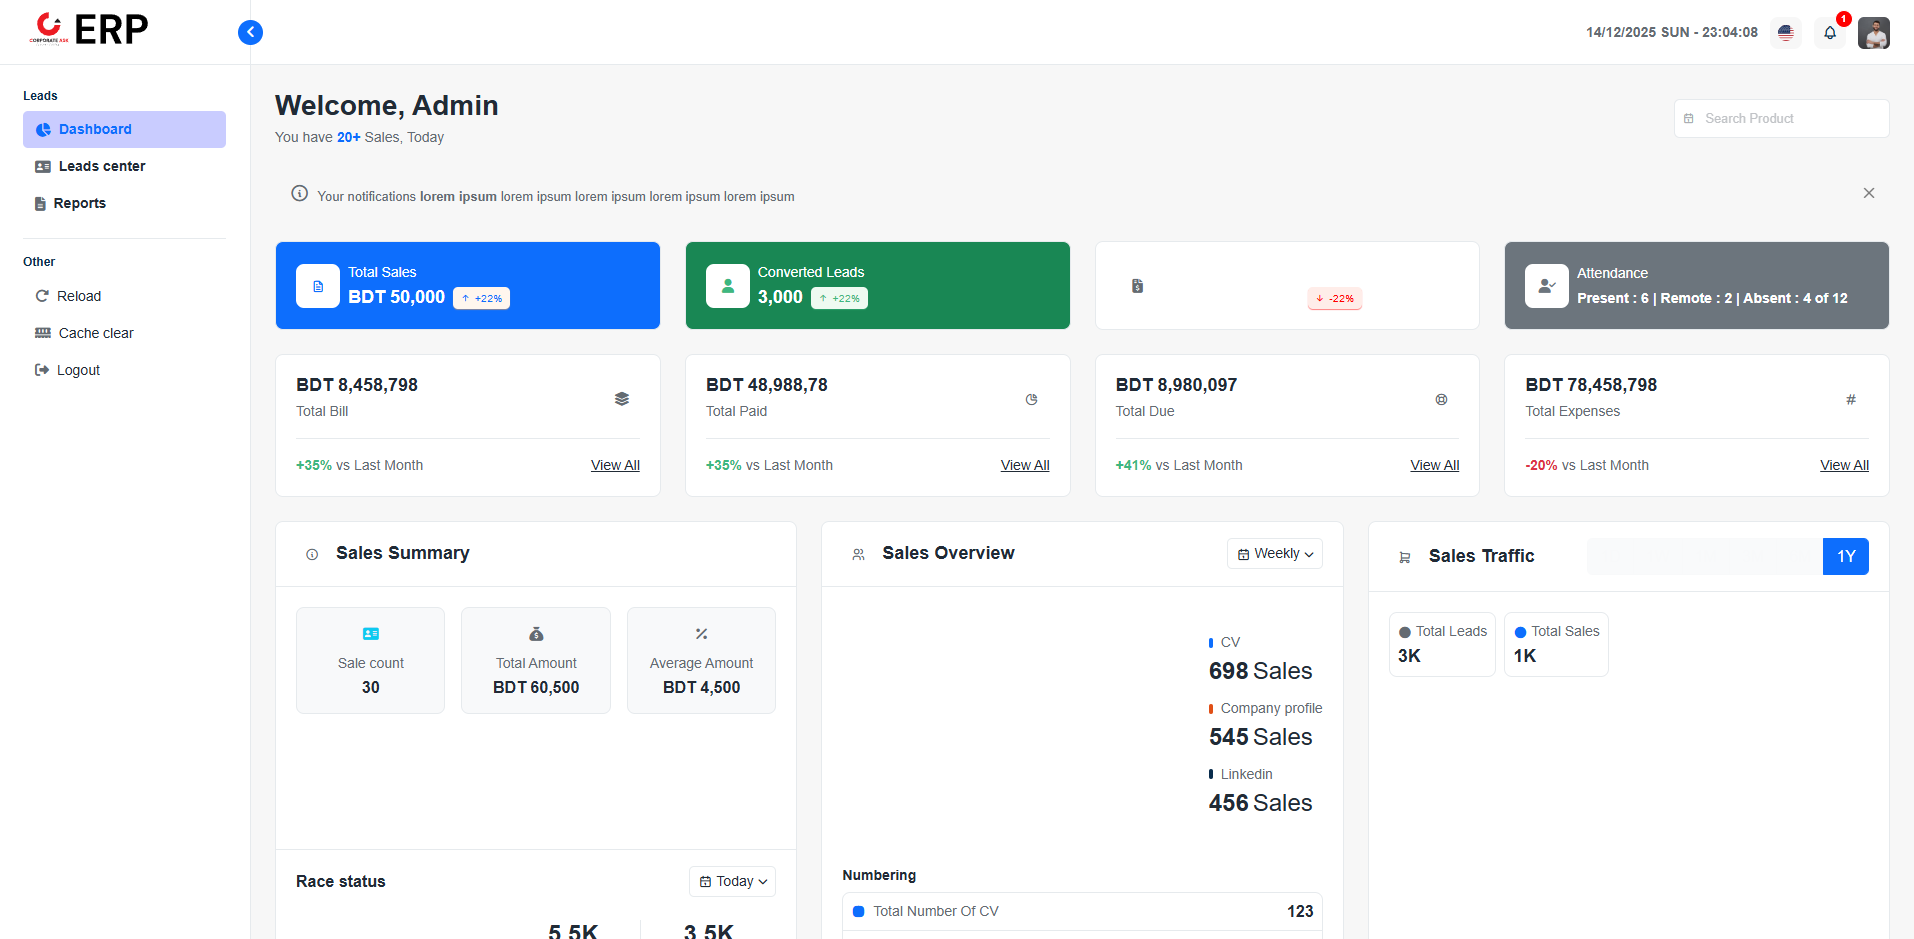Click the Converted Leads person icon
Image resolution: width=1914 pixels, height=939 pixels.
tap(727, 286)
